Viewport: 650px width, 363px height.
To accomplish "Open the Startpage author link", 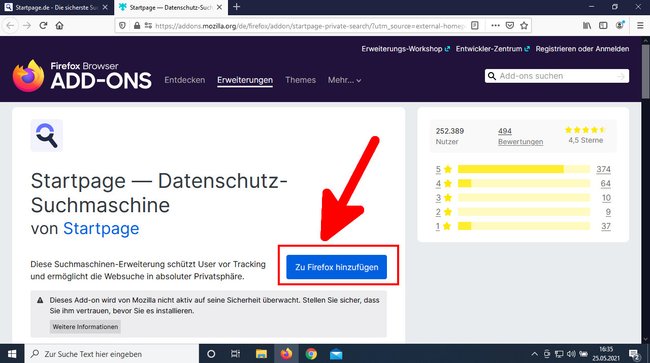I will click(101, 229).
